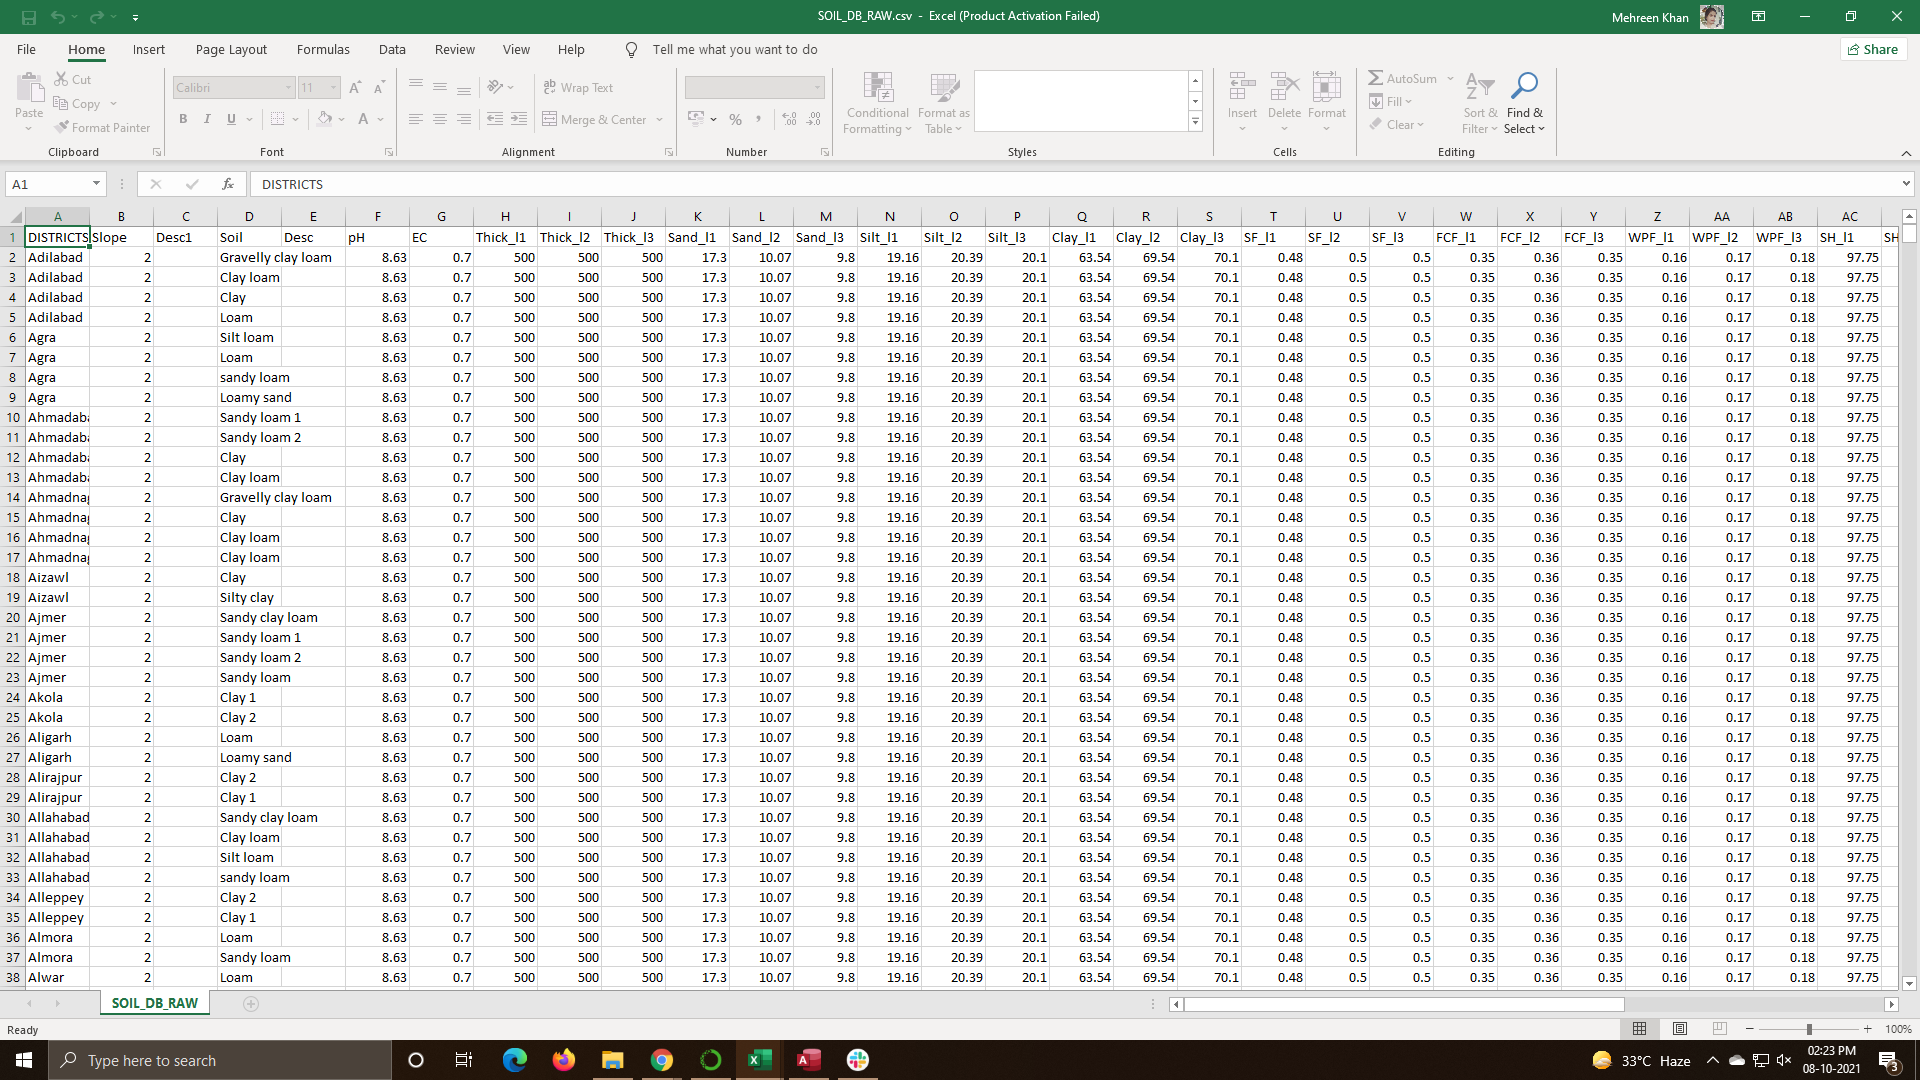Click the Format Painter icon

click(x=60, y=127)
